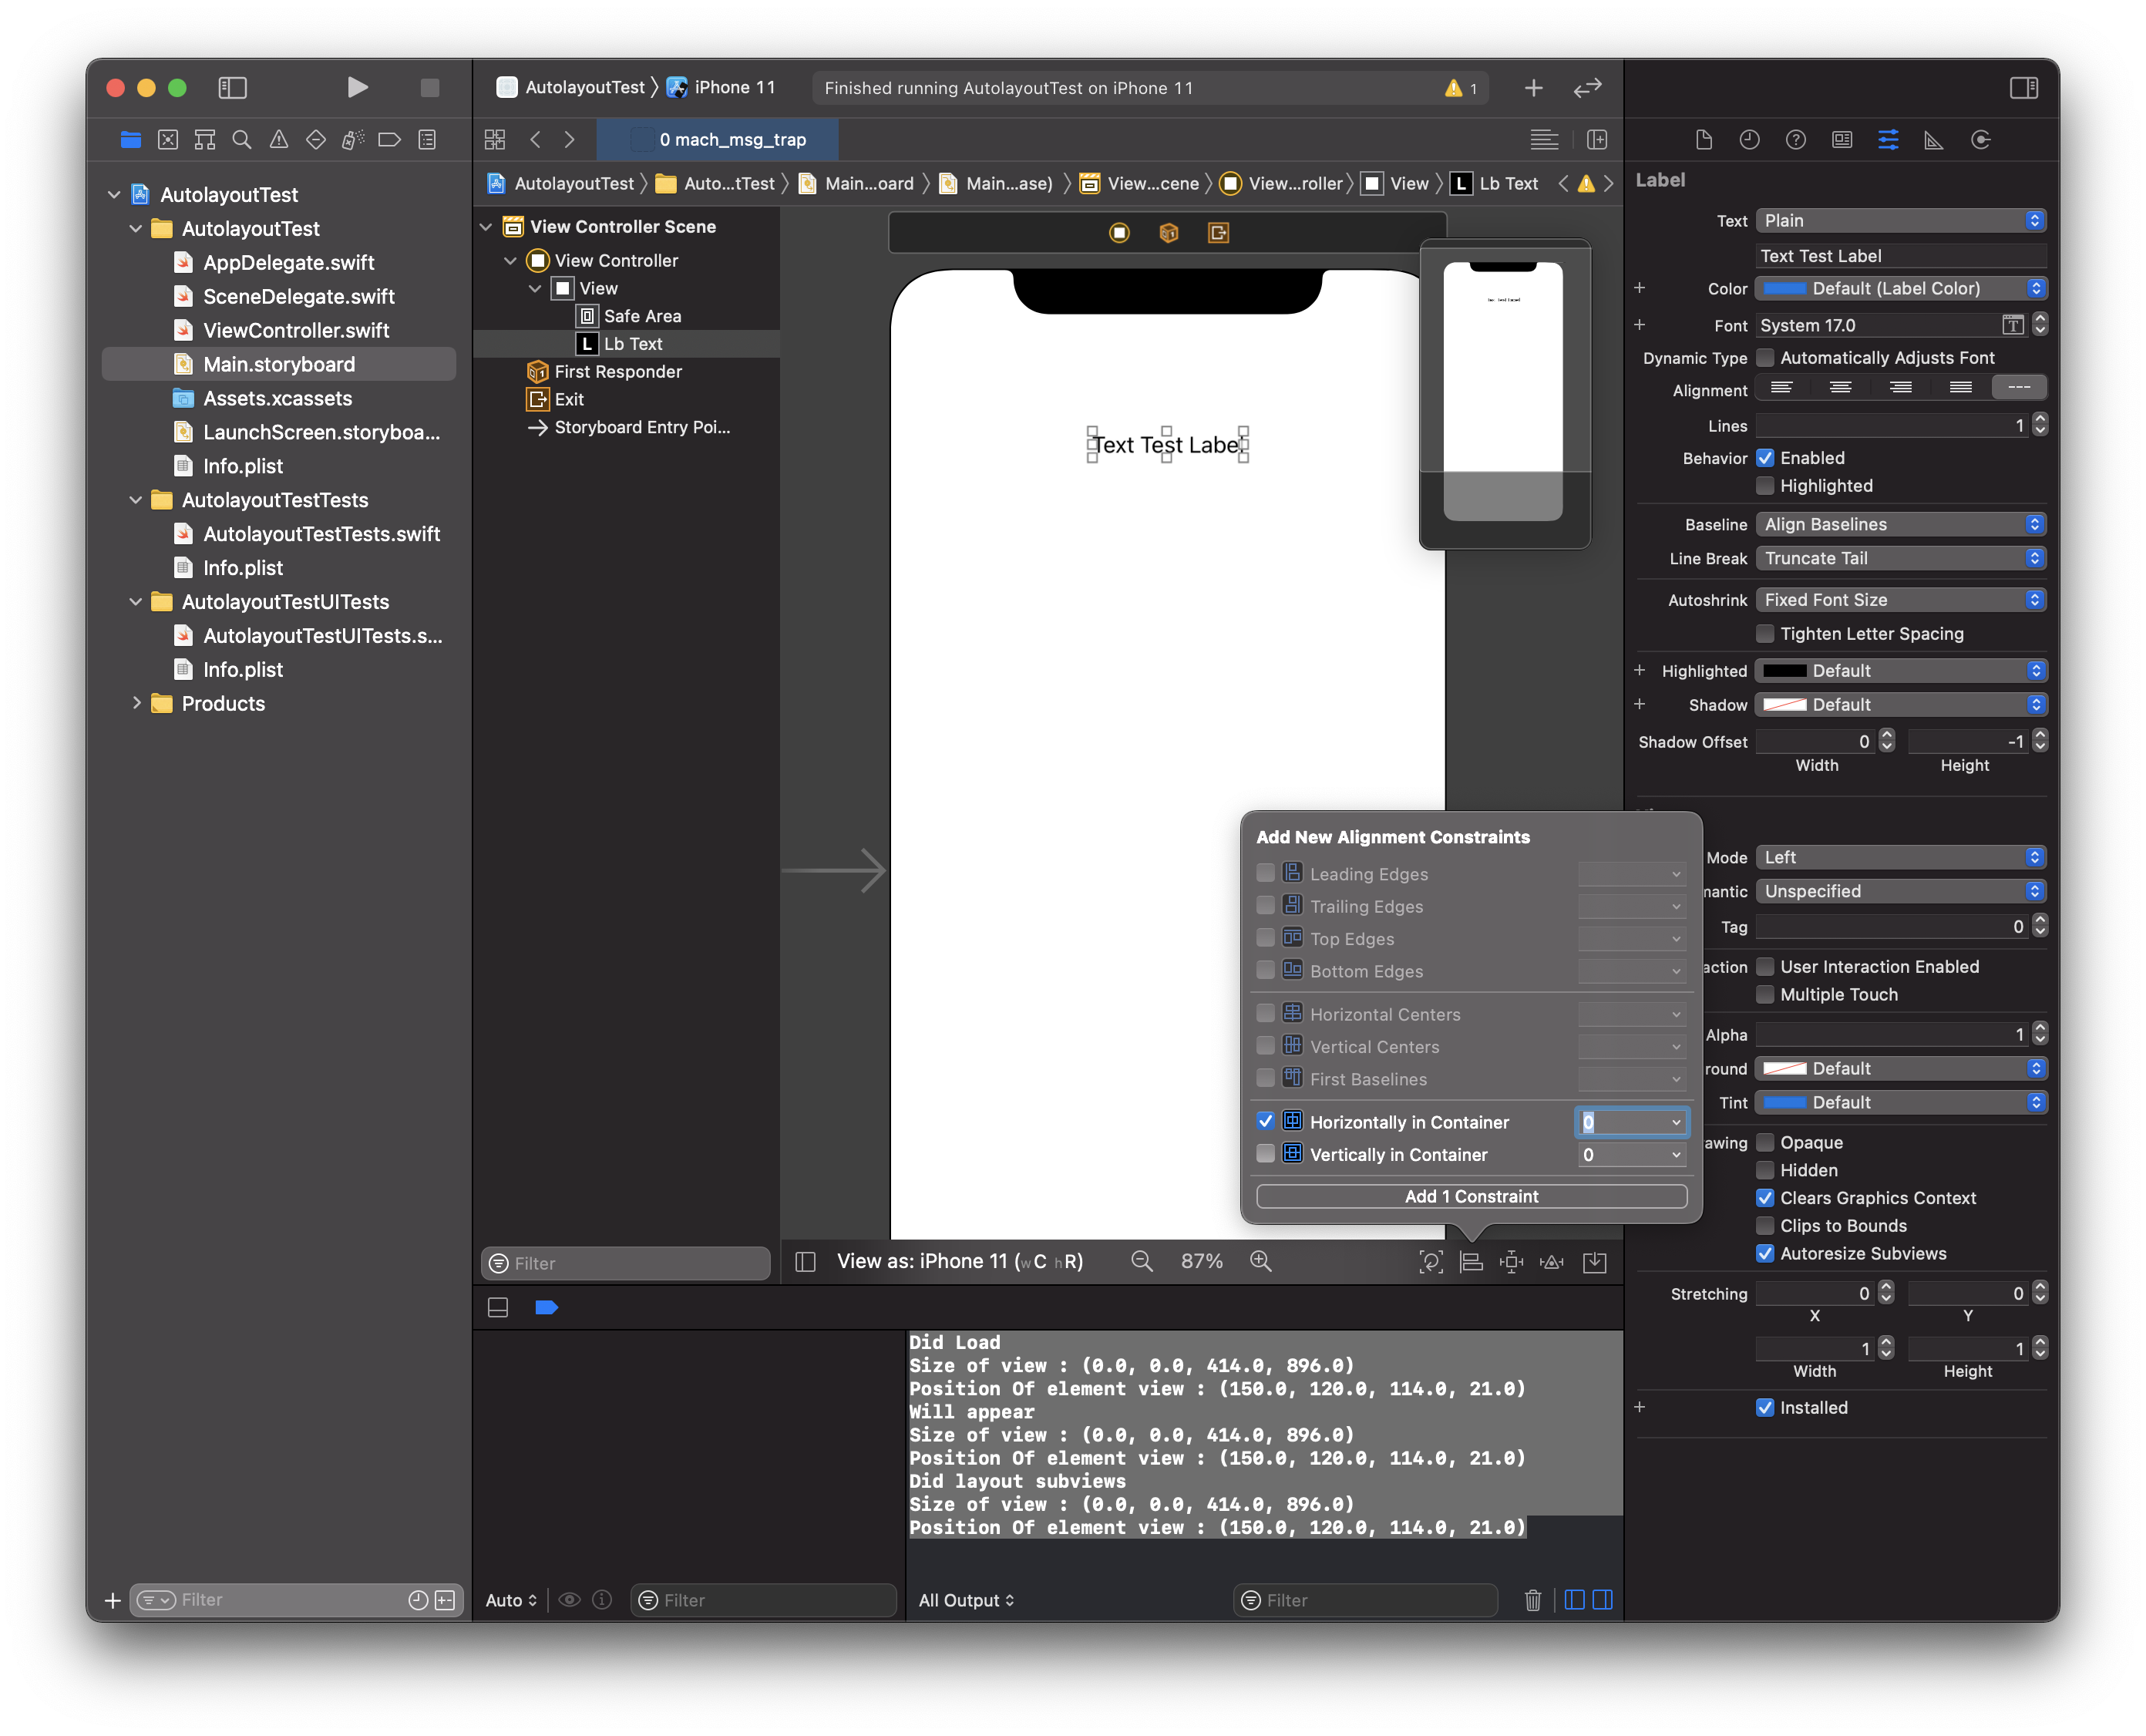Select ViewController.swift in navigator
Viewport: 2146px width, 1736px height.
296,331
